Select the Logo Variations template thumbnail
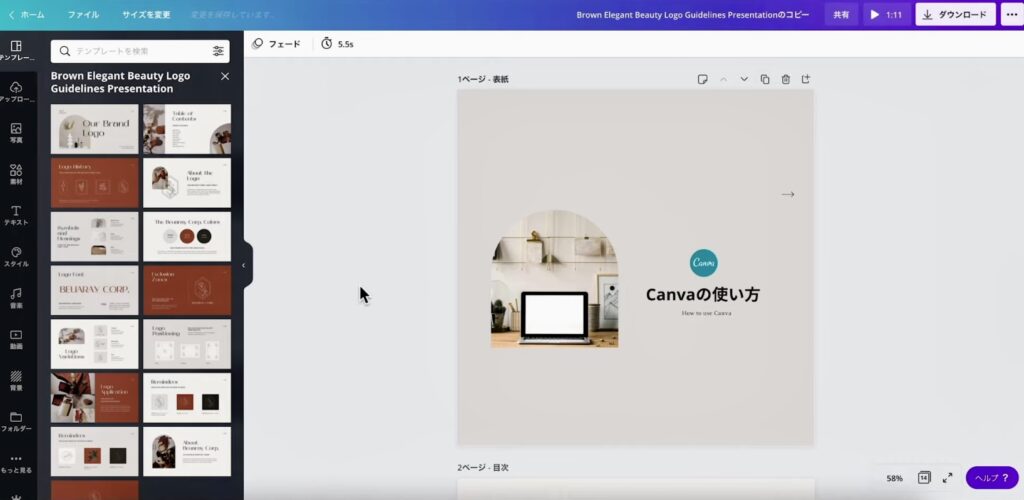Image resolution: width=1024 pixels, height=500 pixels. (95, 344)
